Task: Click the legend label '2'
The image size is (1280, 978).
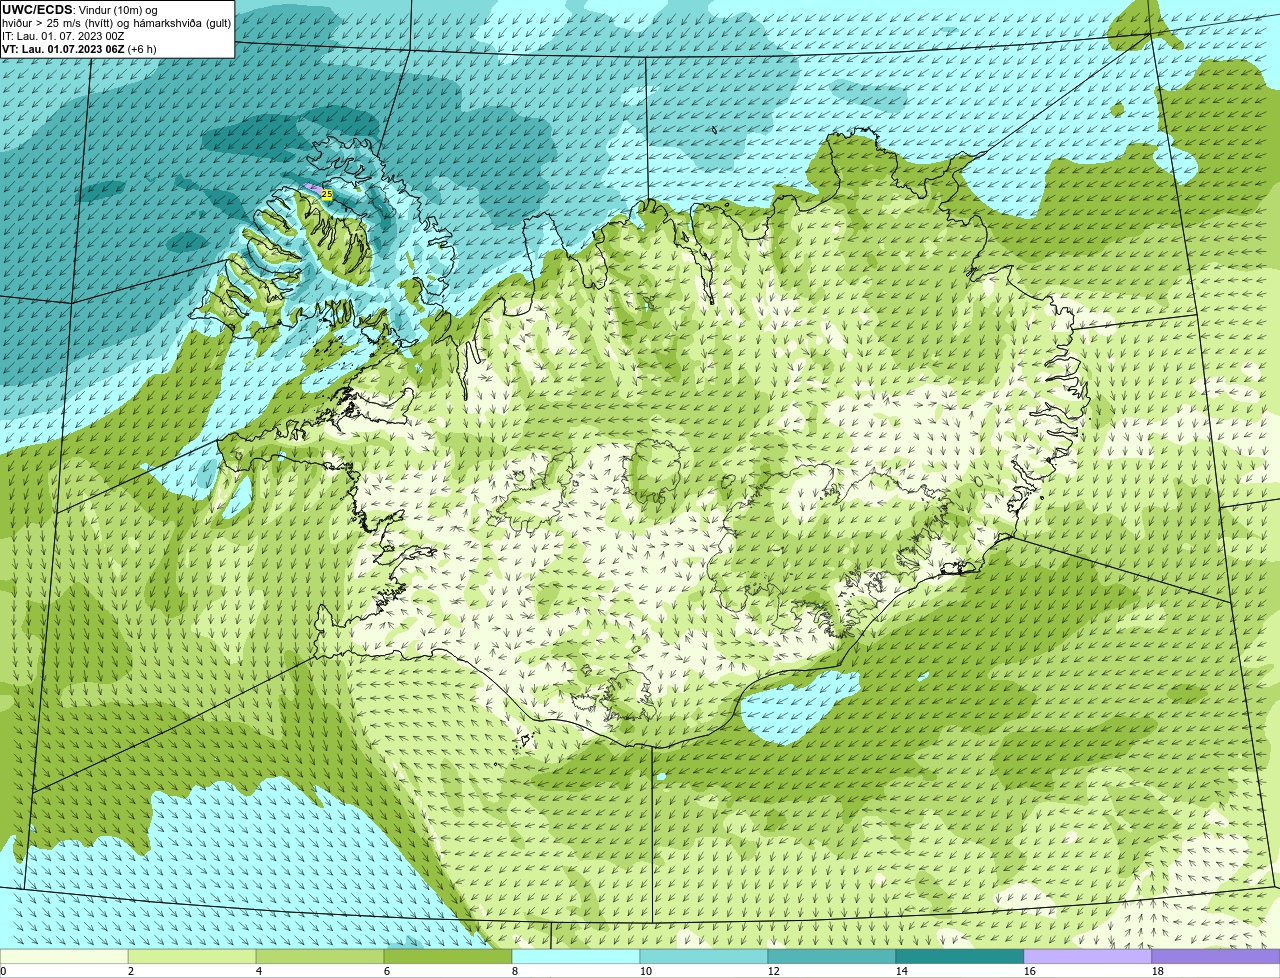Action: [131, 971]
